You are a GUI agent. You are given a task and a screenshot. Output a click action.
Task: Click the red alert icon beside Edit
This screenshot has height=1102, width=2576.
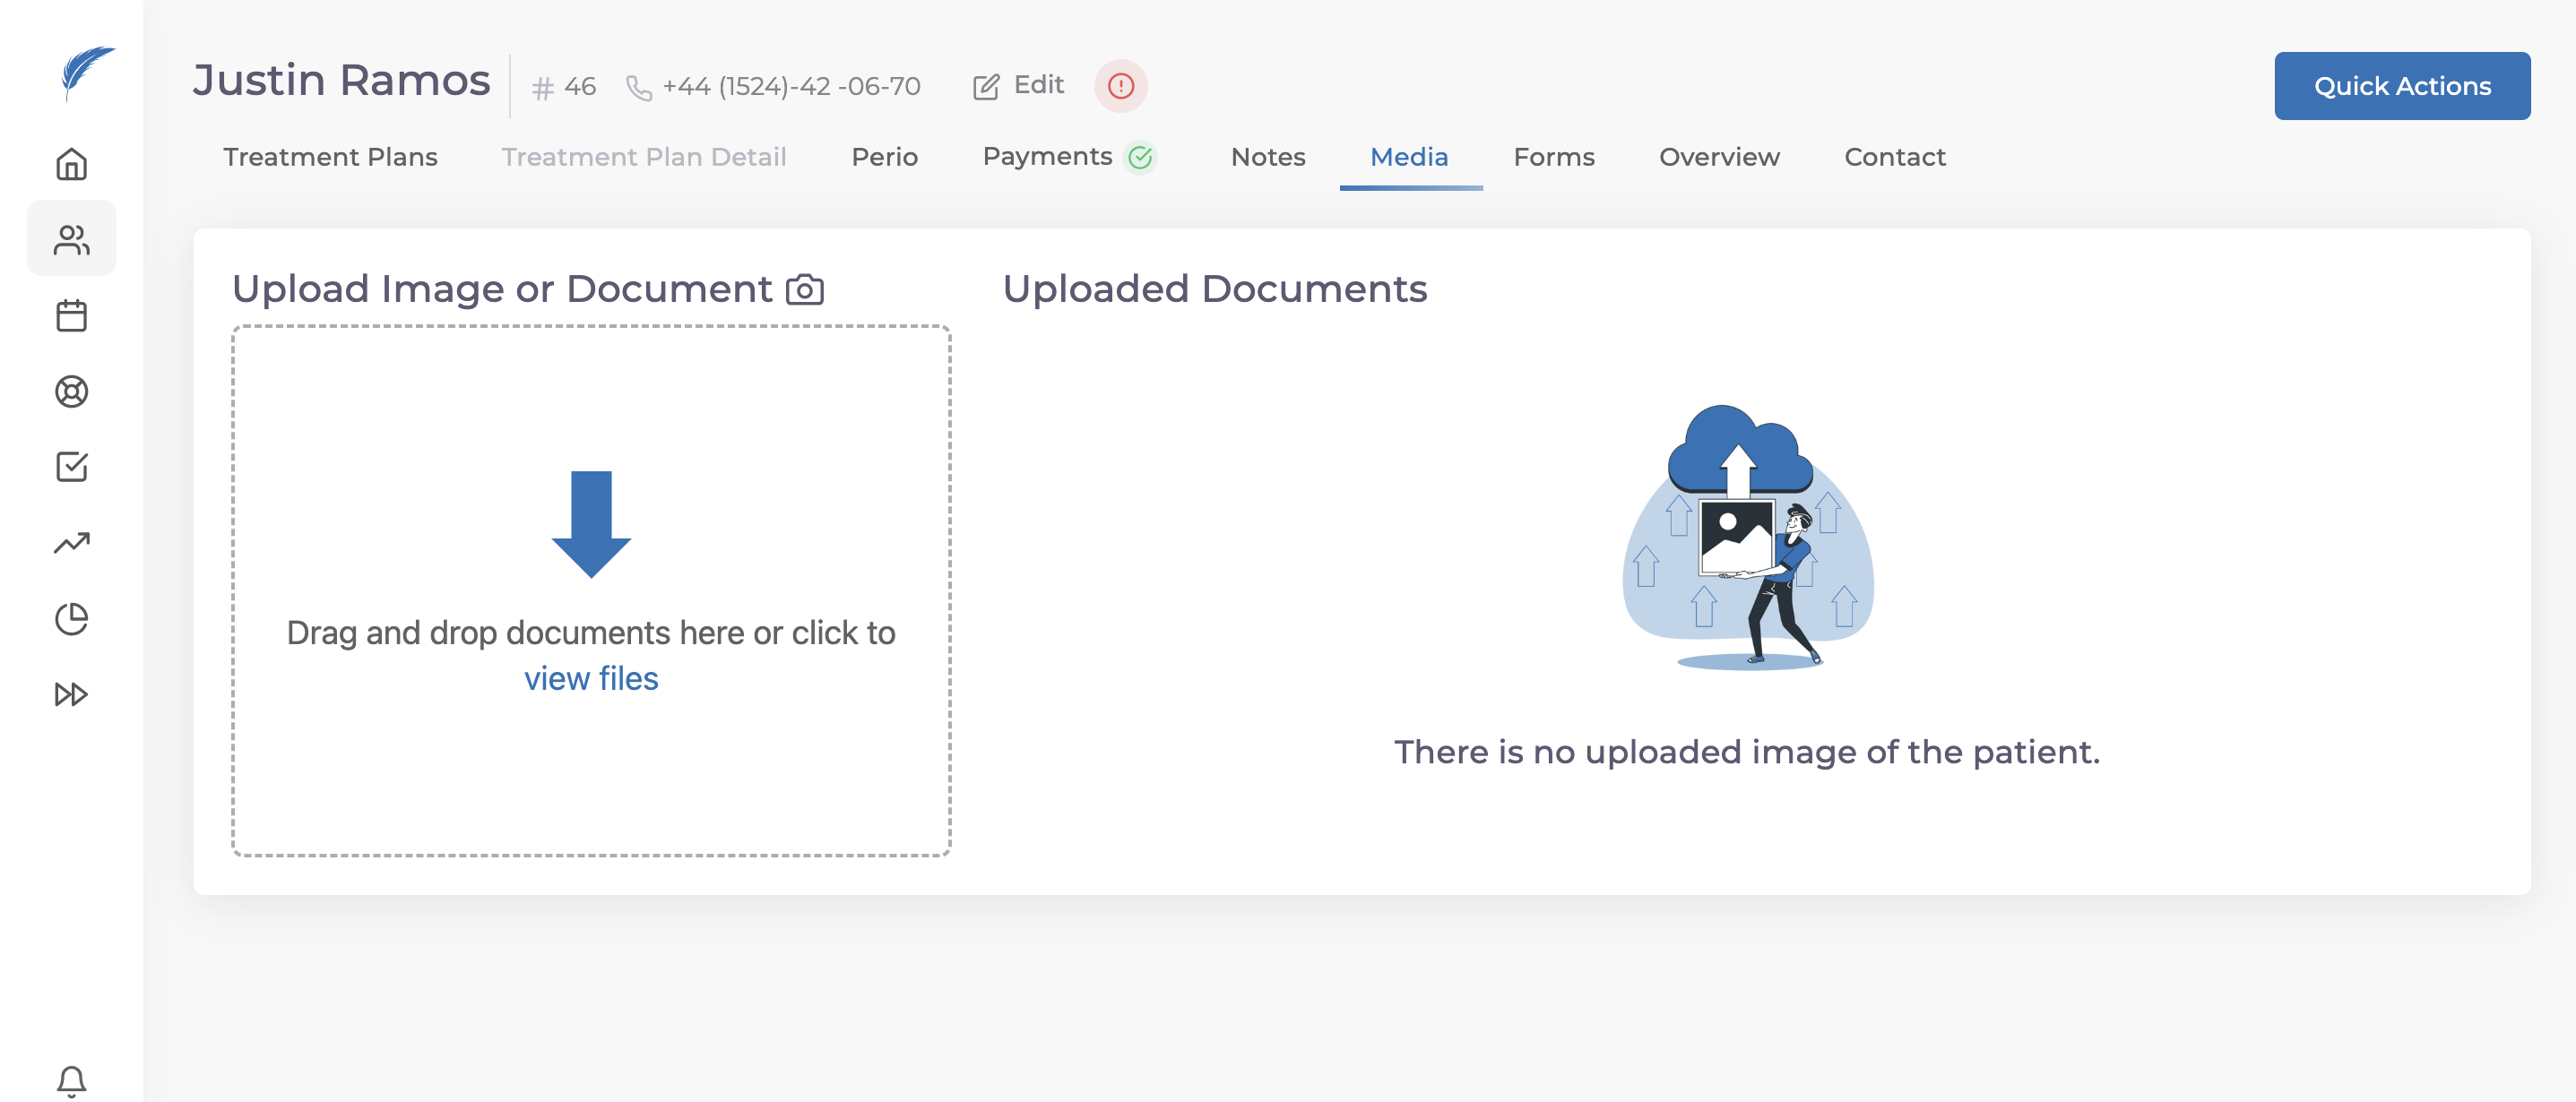pyautogui.click(x=1120, y=86)
